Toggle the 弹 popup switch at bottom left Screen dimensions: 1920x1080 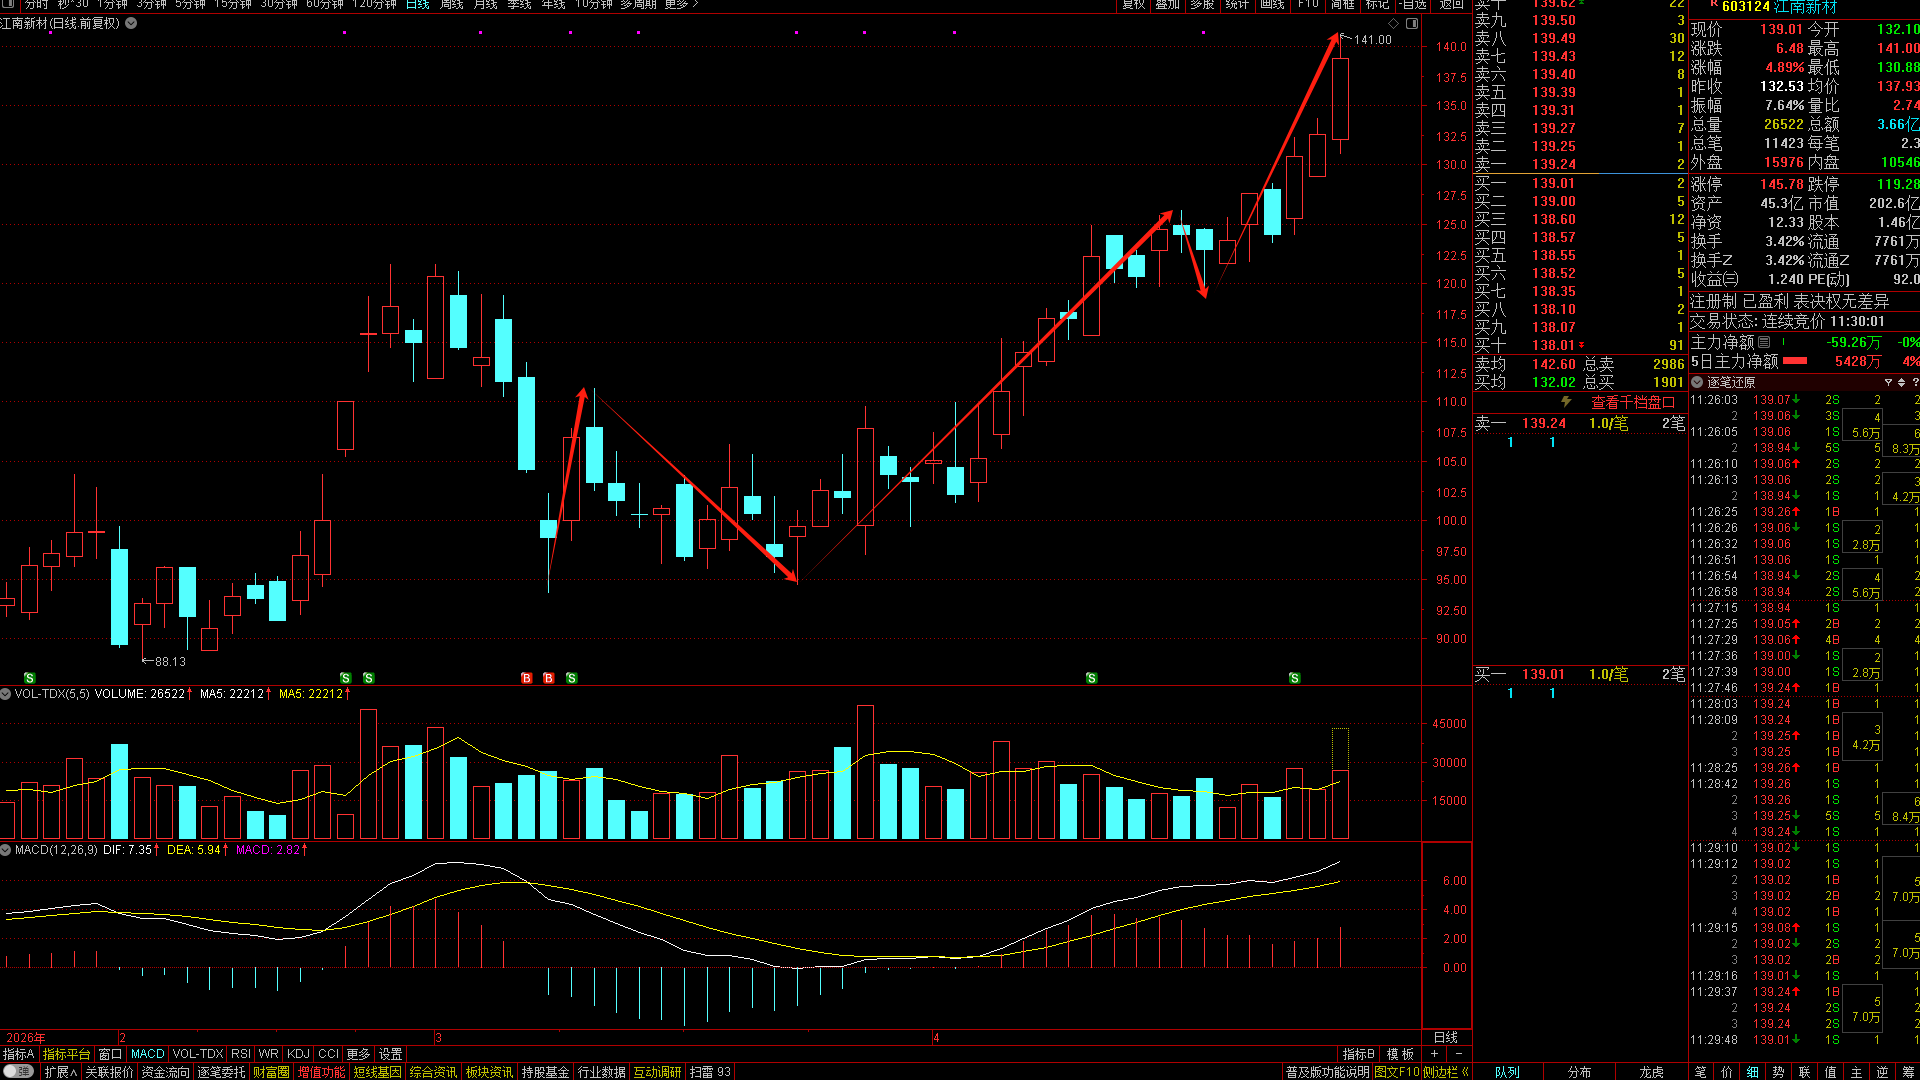click(x=18, y=1071)
